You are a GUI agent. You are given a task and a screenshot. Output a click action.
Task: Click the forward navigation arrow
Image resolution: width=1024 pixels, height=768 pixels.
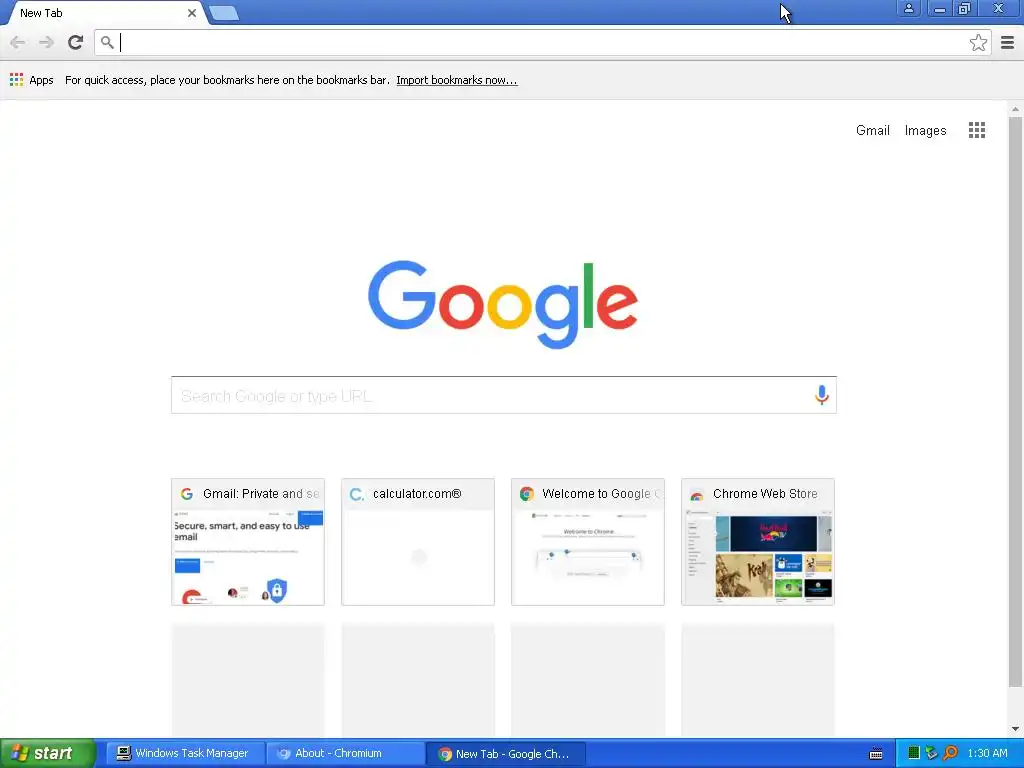coord(46,42)
